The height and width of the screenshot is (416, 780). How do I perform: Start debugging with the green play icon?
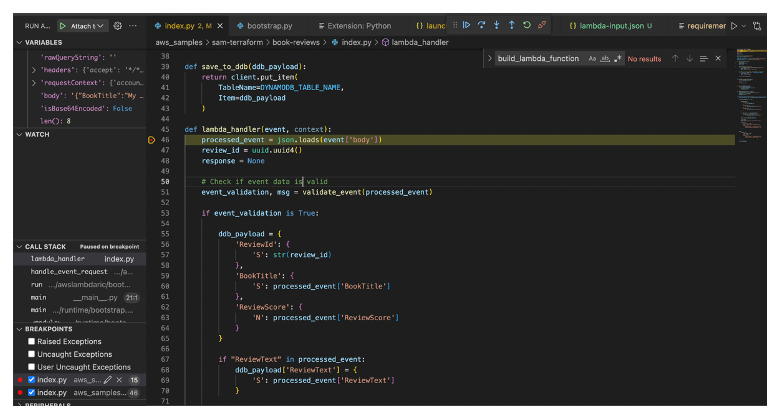[63, 26]
